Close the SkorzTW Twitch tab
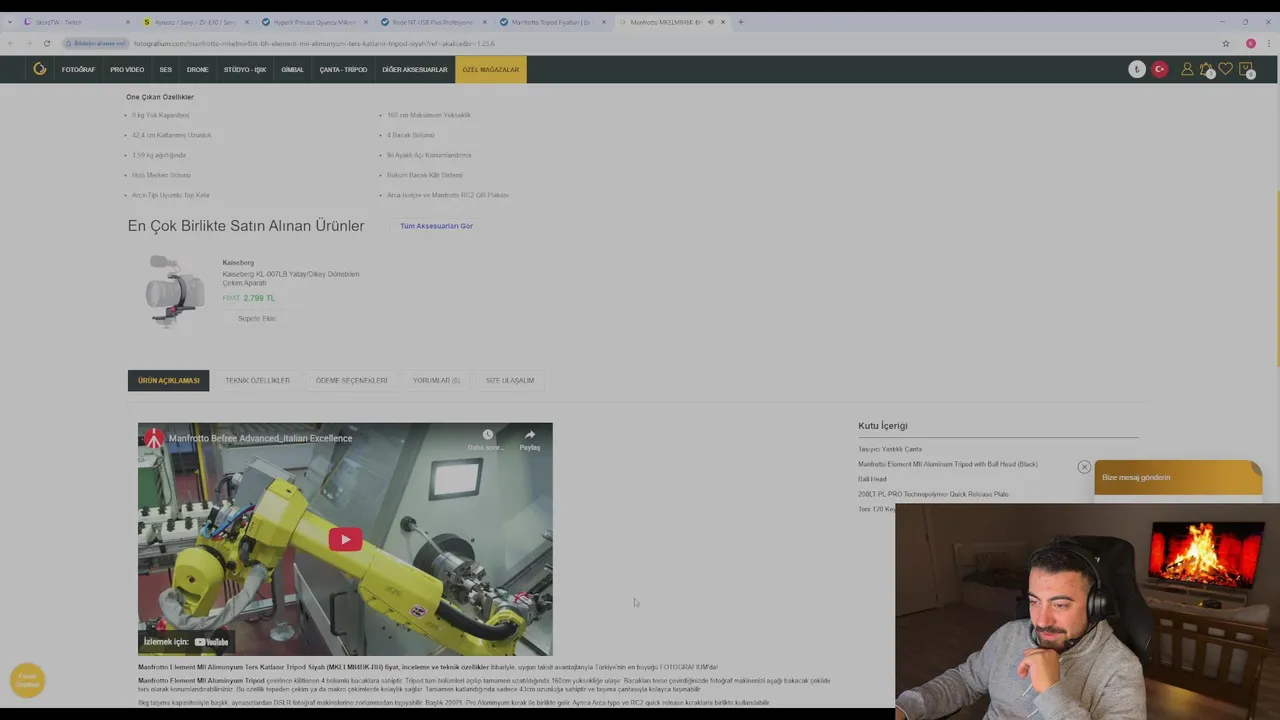The height and width of the screenshot is (720, 1280). point(128,22)
